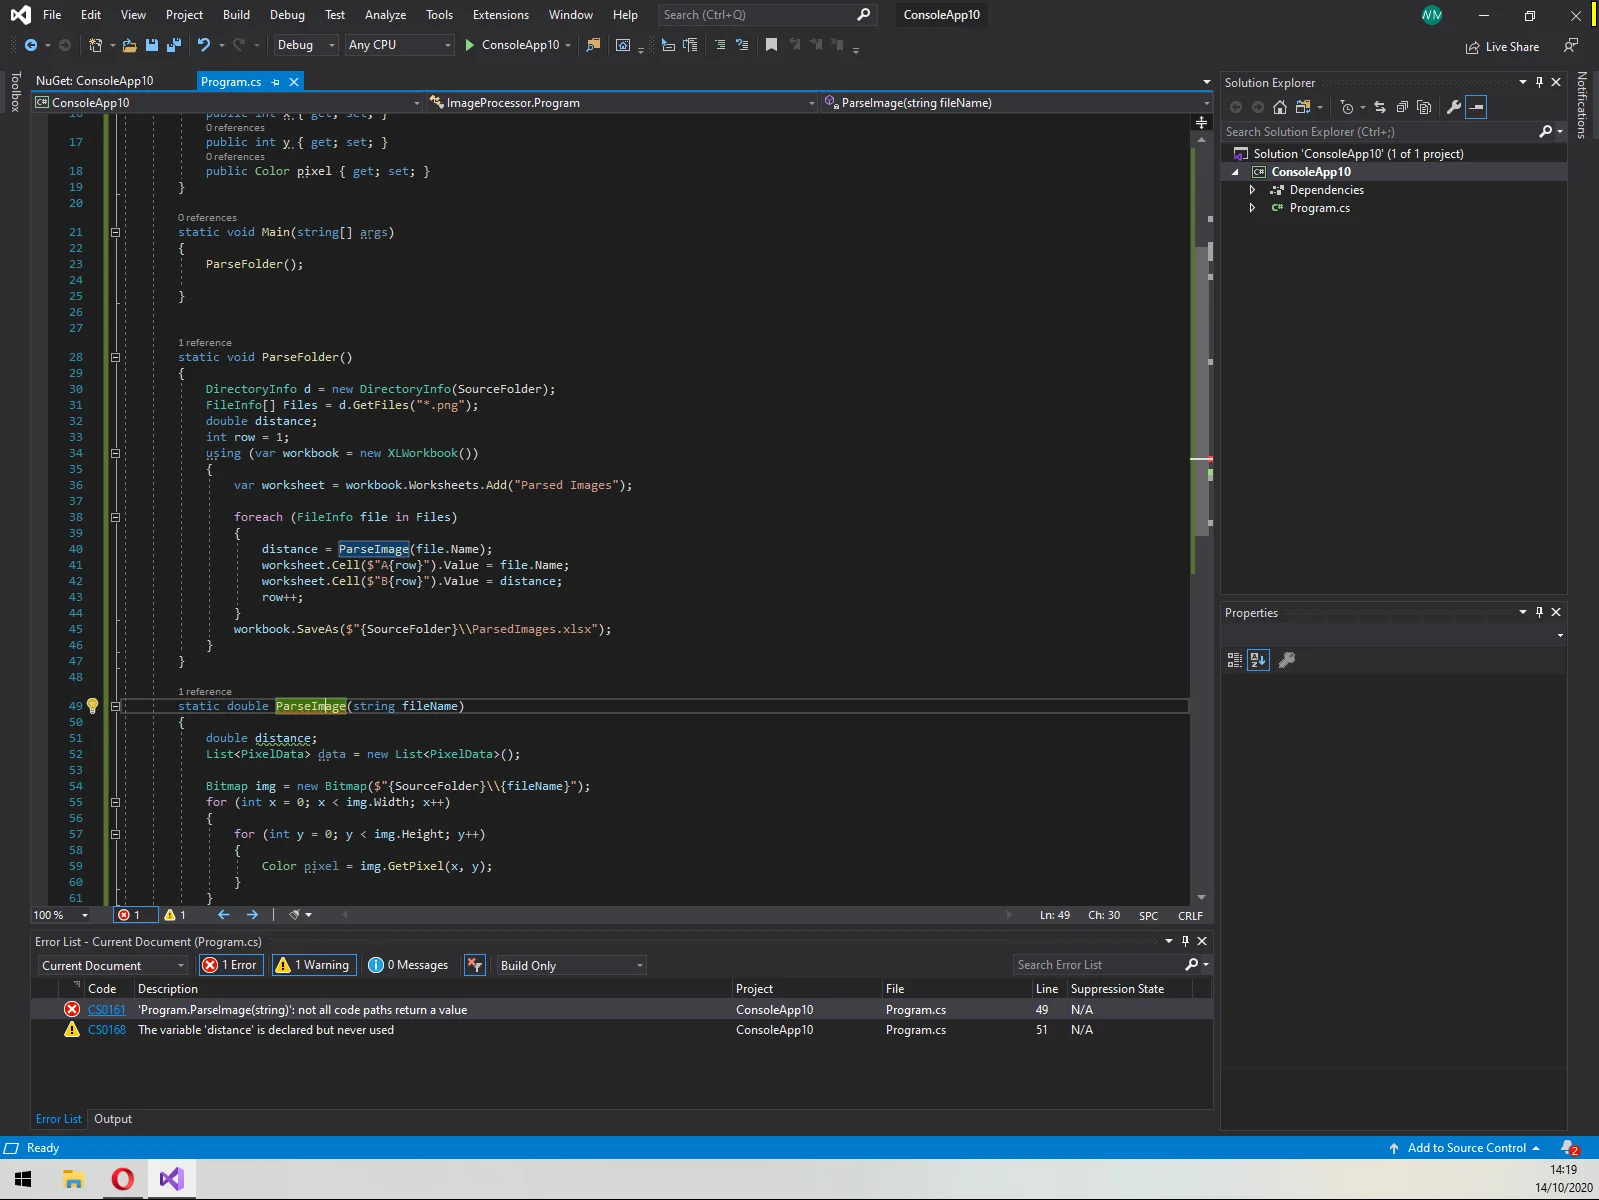The width and height of the screenshot is (1599, 1200).
Task: Open the Current Document scope dropdown
Action: tap(113, 966)
